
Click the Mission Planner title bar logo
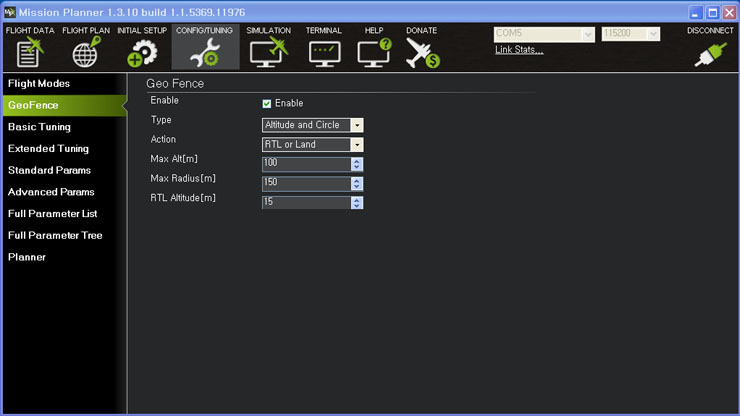9,12
